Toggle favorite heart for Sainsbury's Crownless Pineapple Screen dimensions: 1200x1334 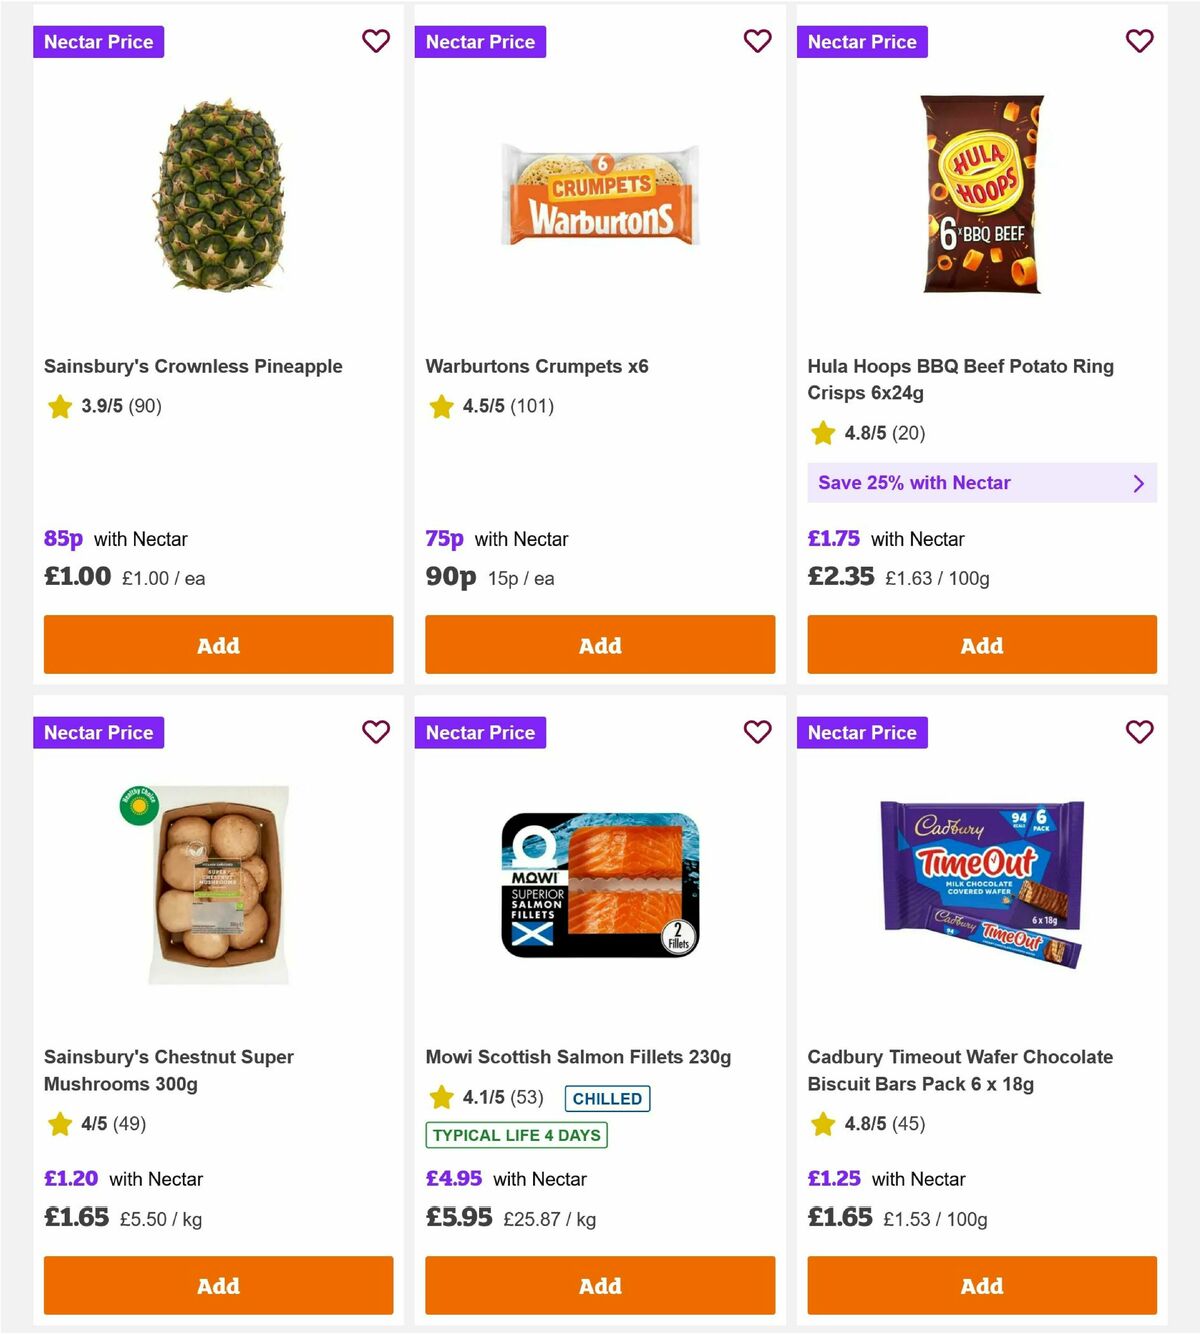(x=375, y=41)
